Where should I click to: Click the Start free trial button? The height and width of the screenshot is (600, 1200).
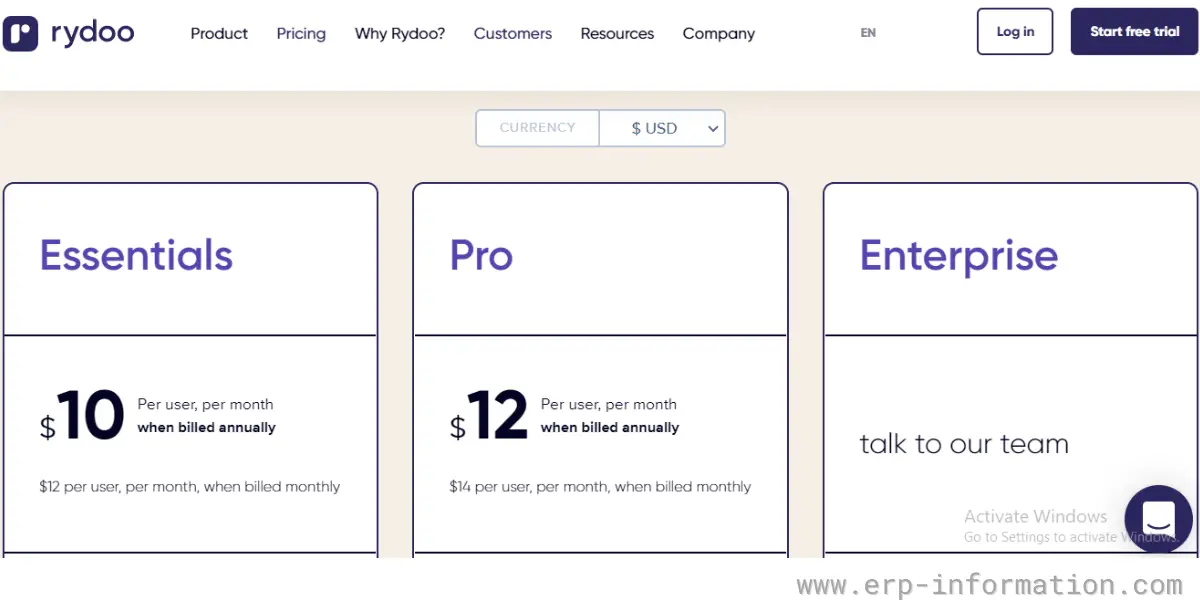pos(1134,32)
